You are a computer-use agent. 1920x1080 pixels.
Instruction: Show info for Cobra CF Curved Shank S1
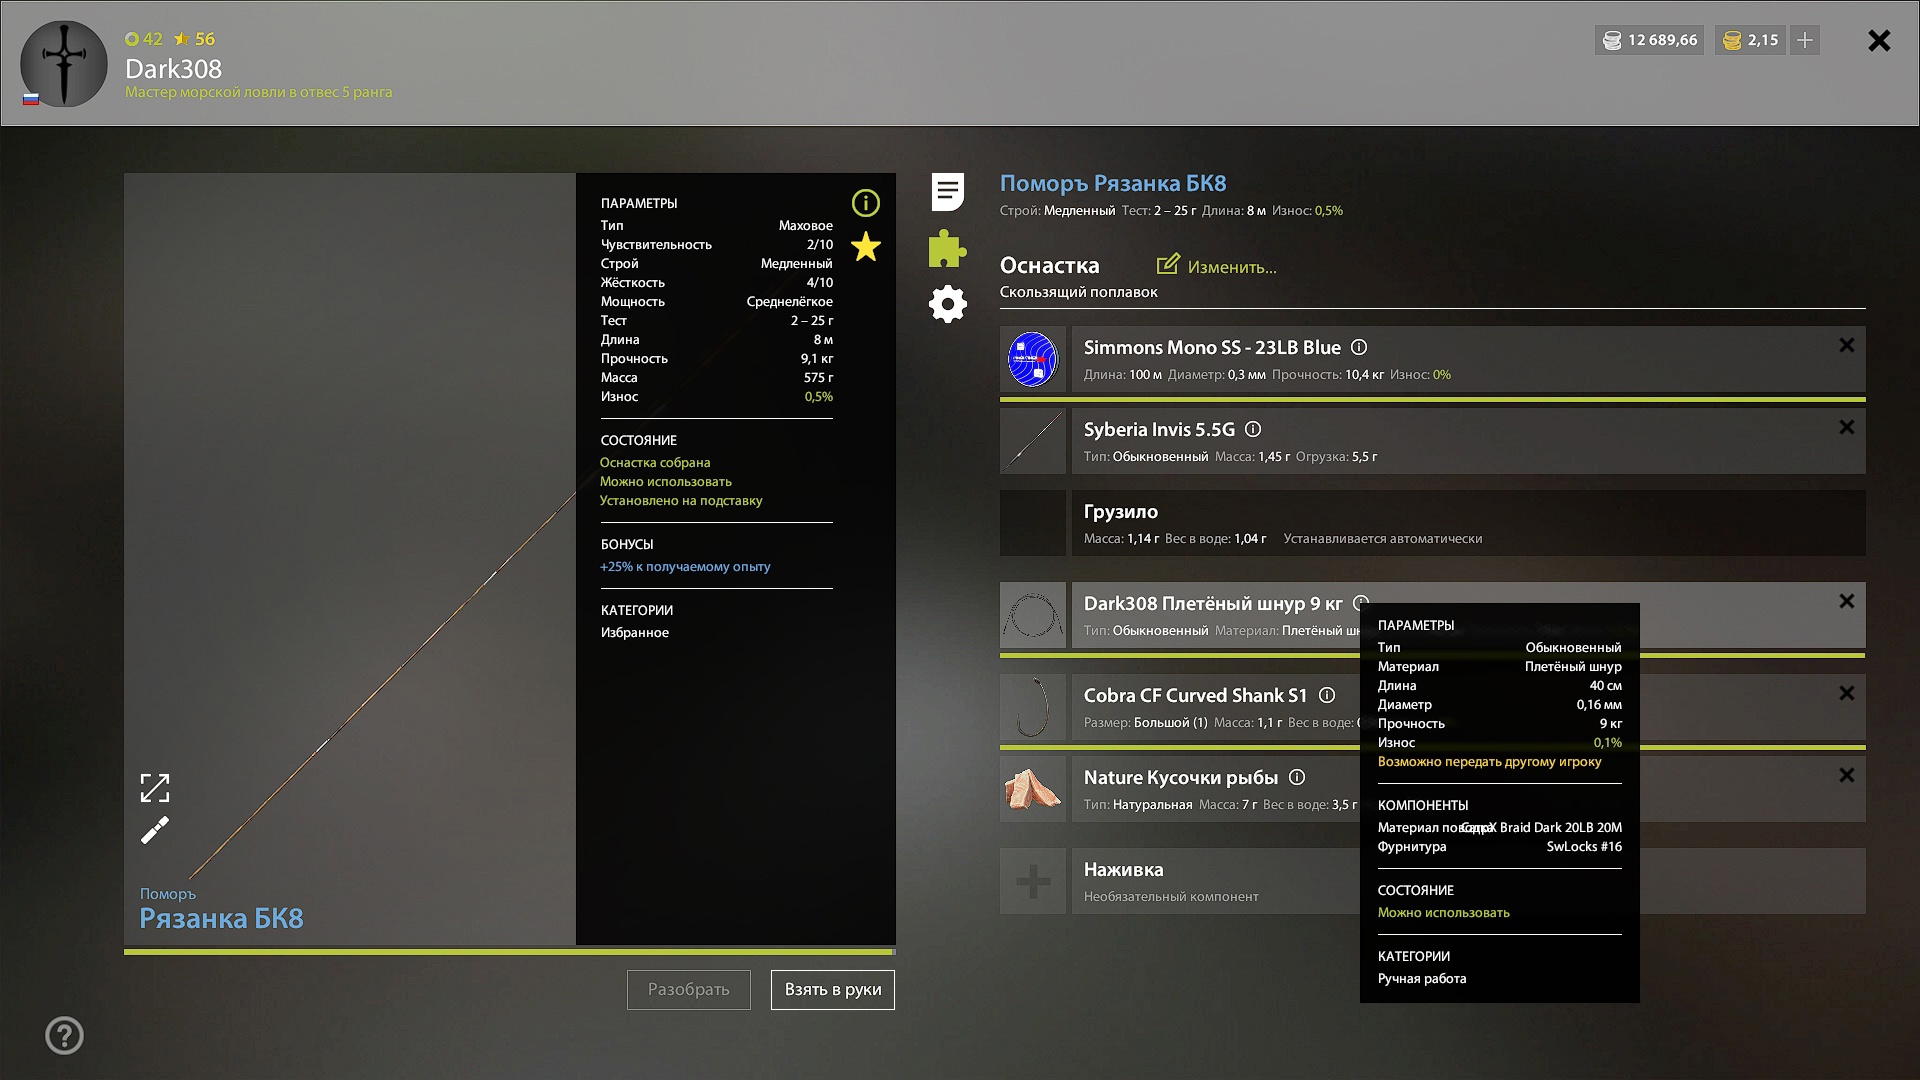coord(1327,695)
